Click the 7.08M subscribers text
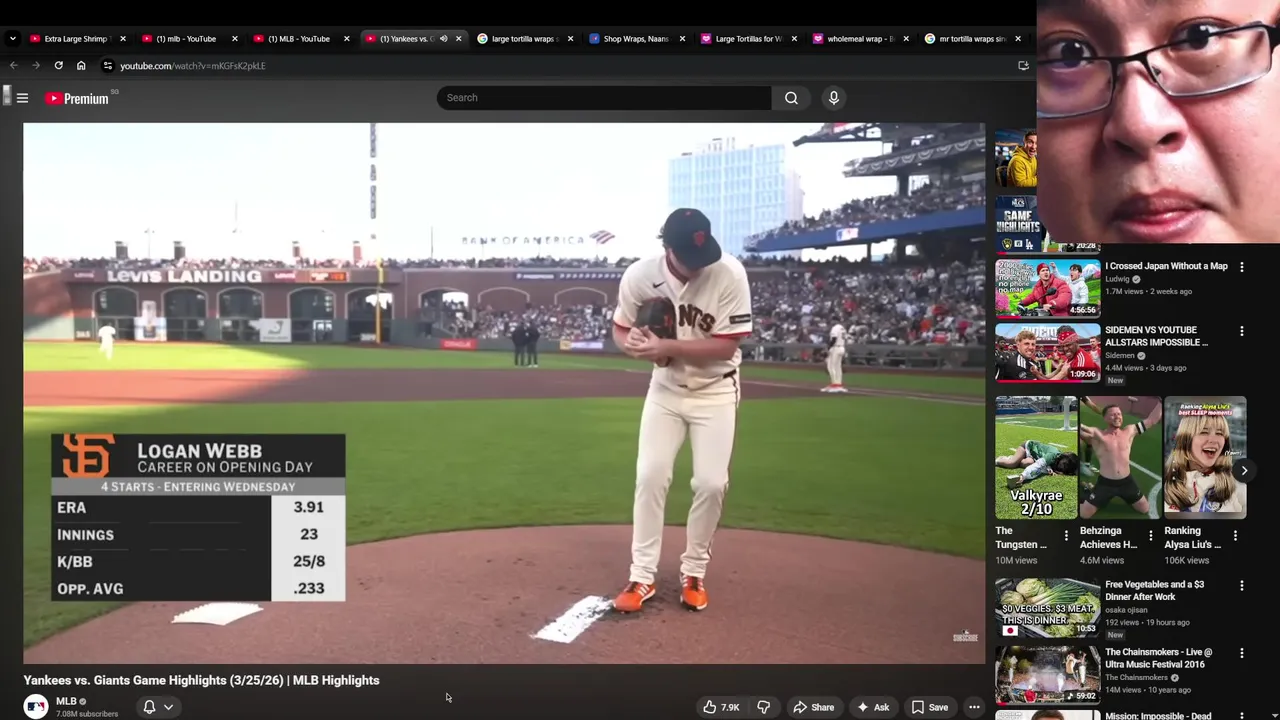This screenshot has width=1280, height=720. pyautogui.click(x=87, y=714)
